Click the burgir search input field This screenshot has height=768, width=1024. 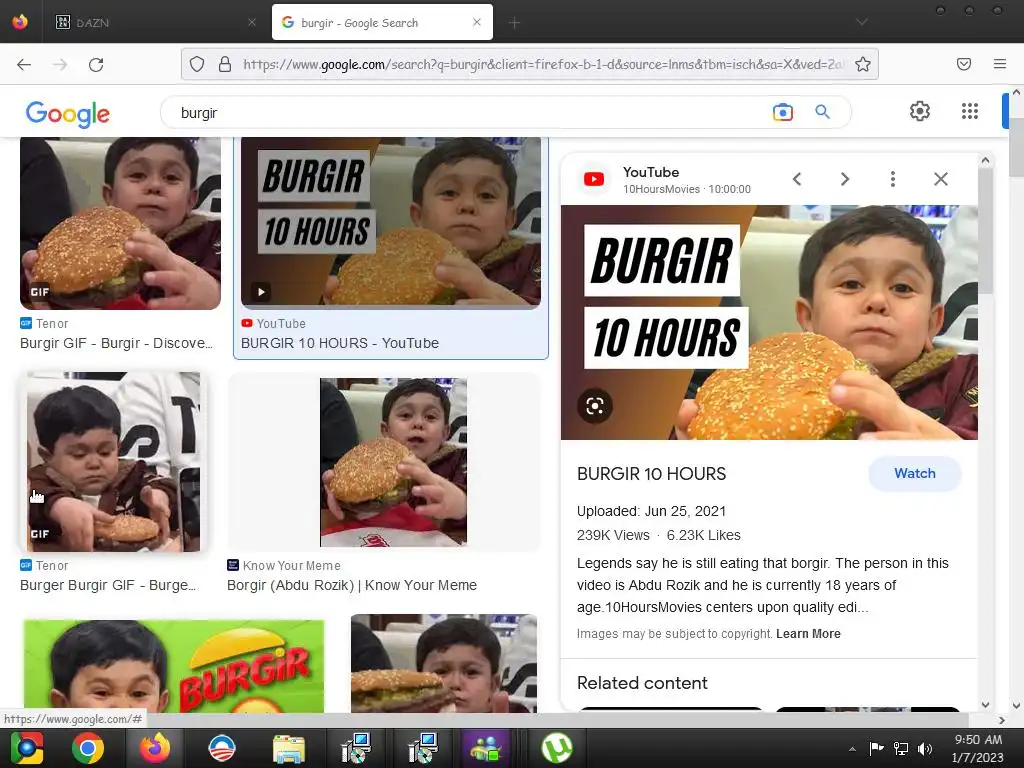click(x=470, y=112)
